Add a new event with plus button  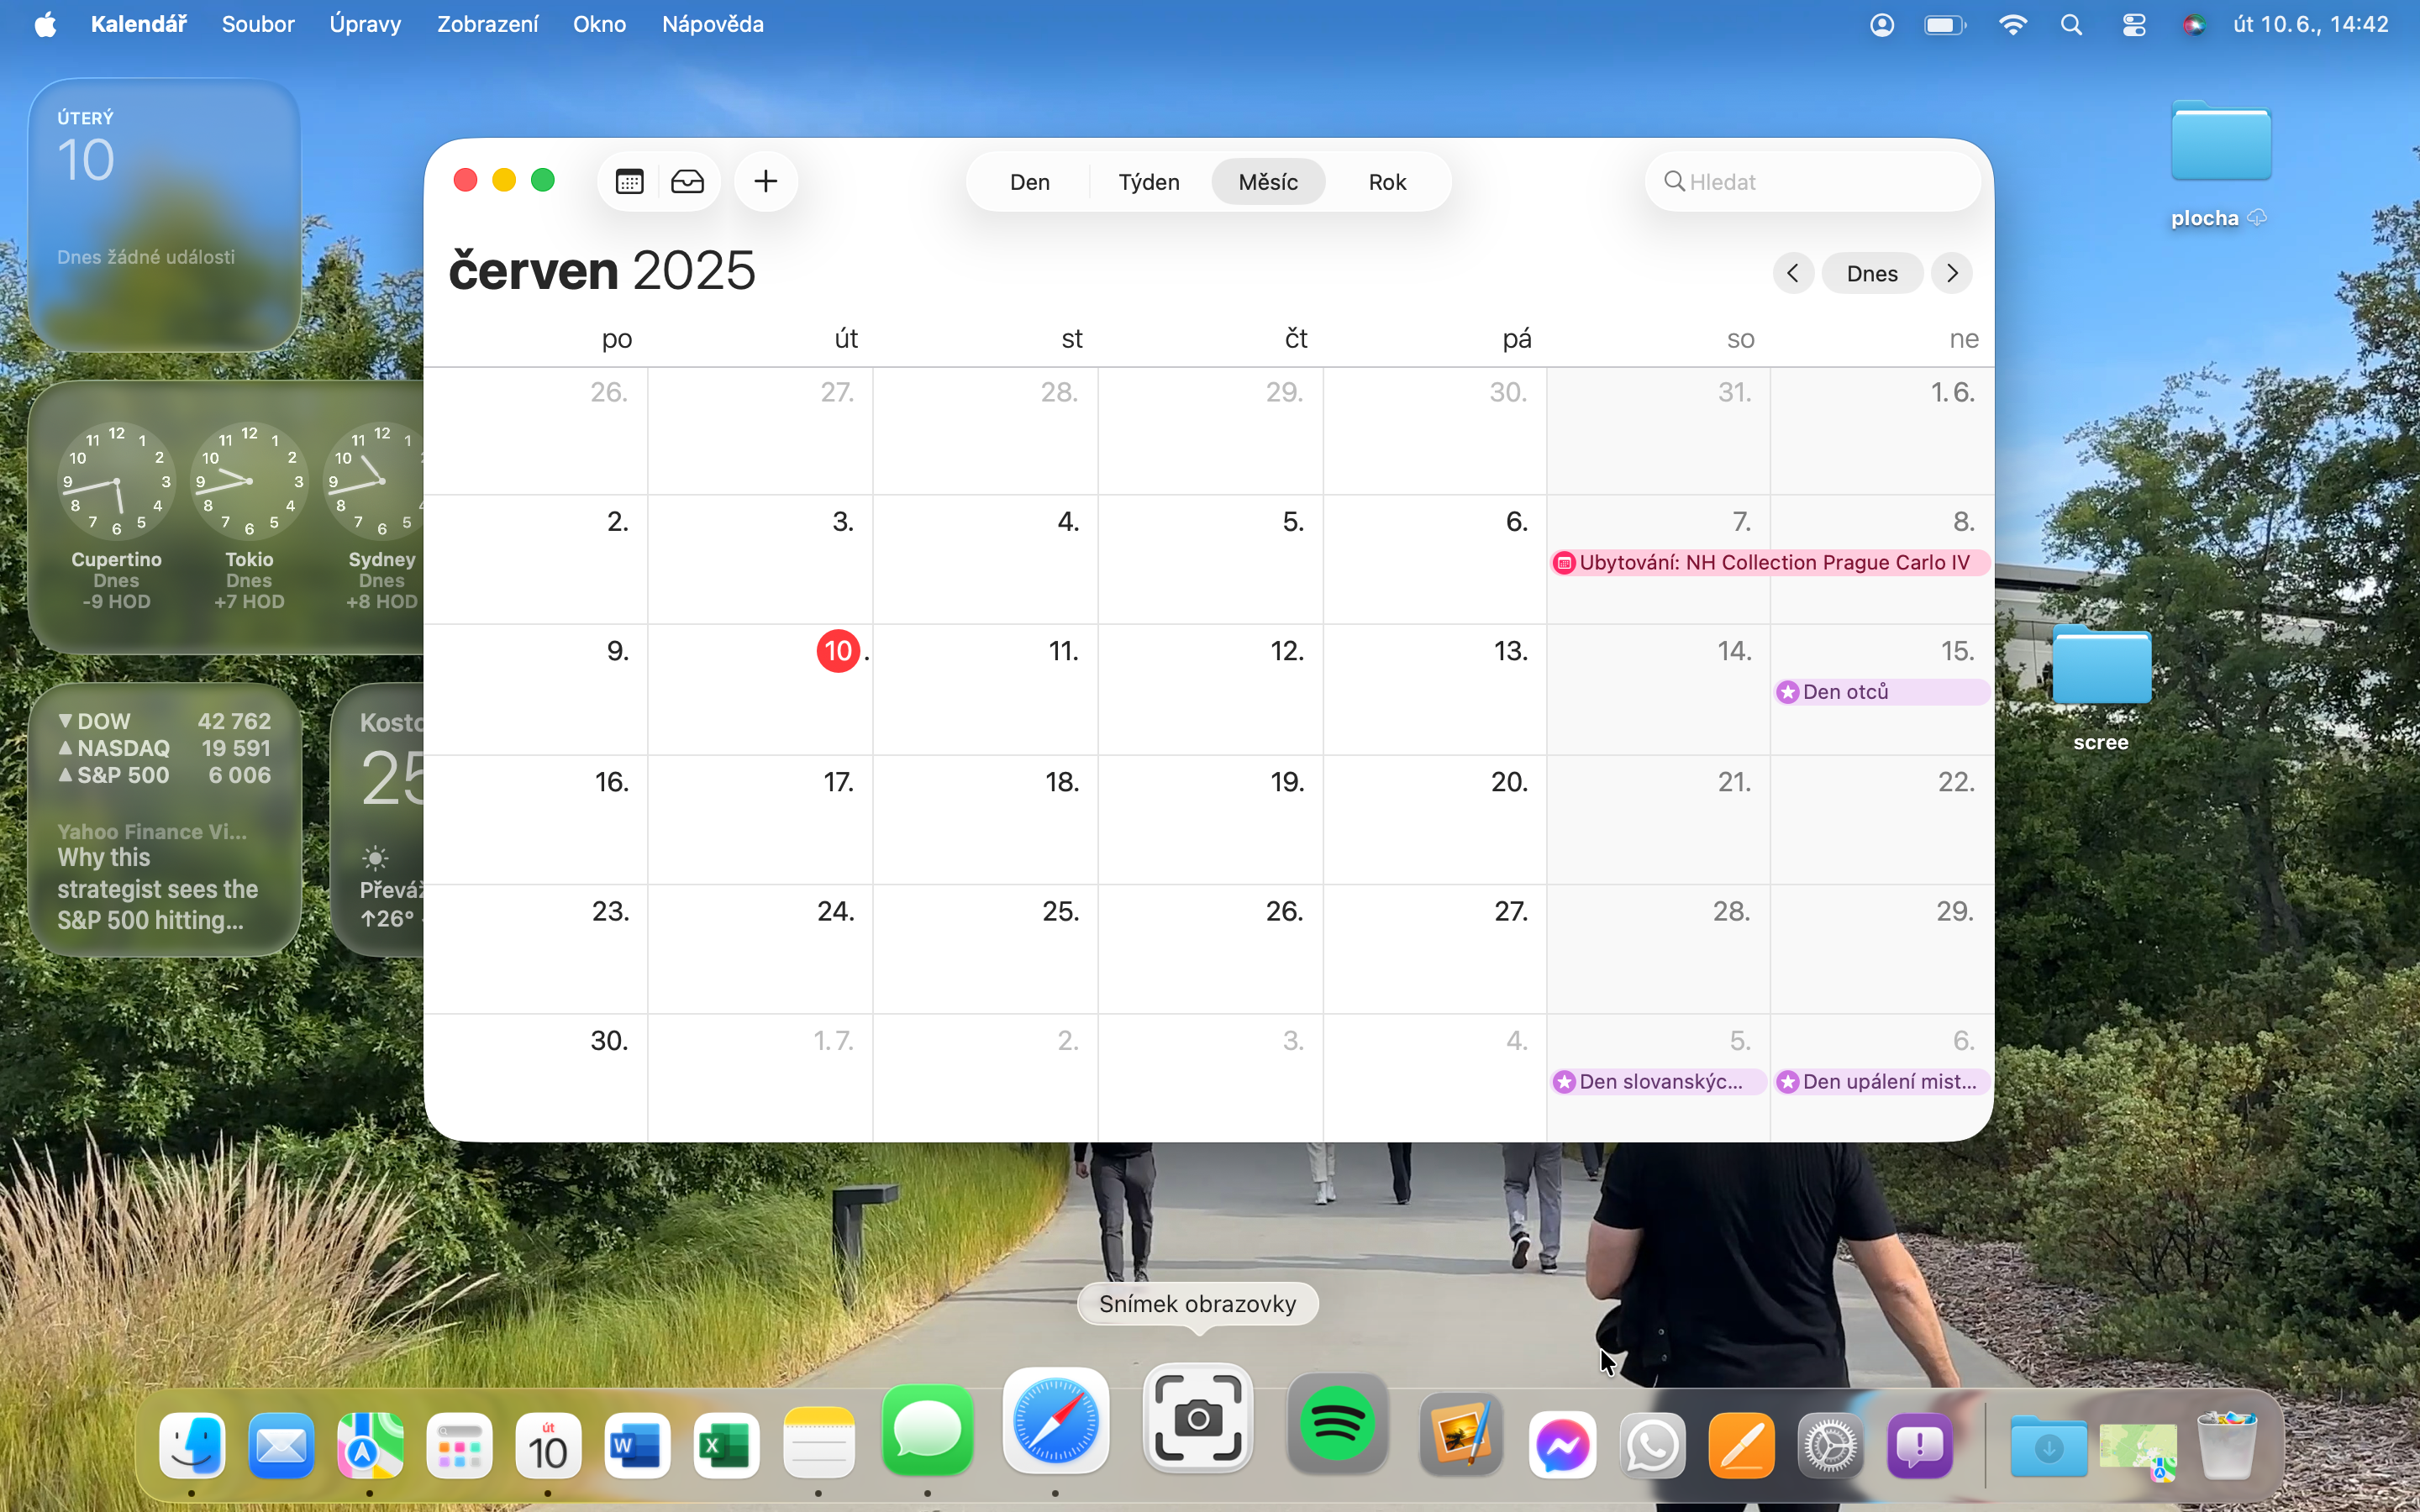coord(766,182)
